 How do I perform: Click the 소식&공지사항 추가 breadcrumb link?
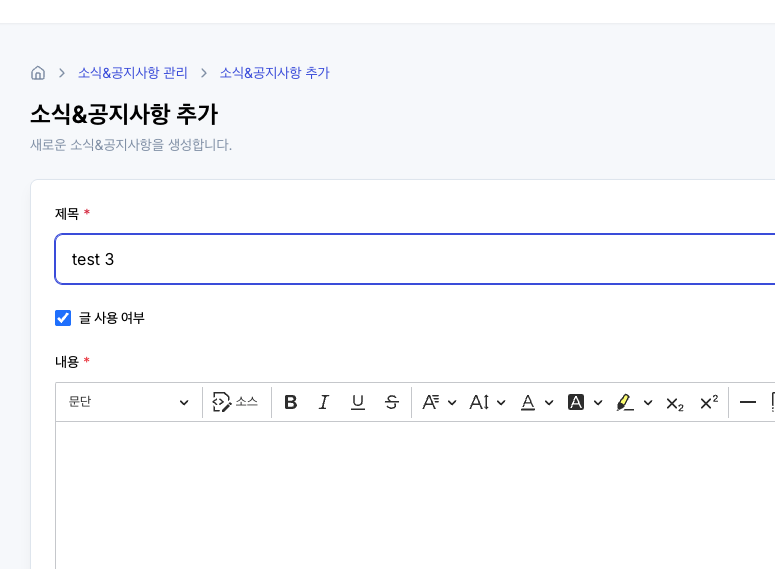click(x=274, y=73)
